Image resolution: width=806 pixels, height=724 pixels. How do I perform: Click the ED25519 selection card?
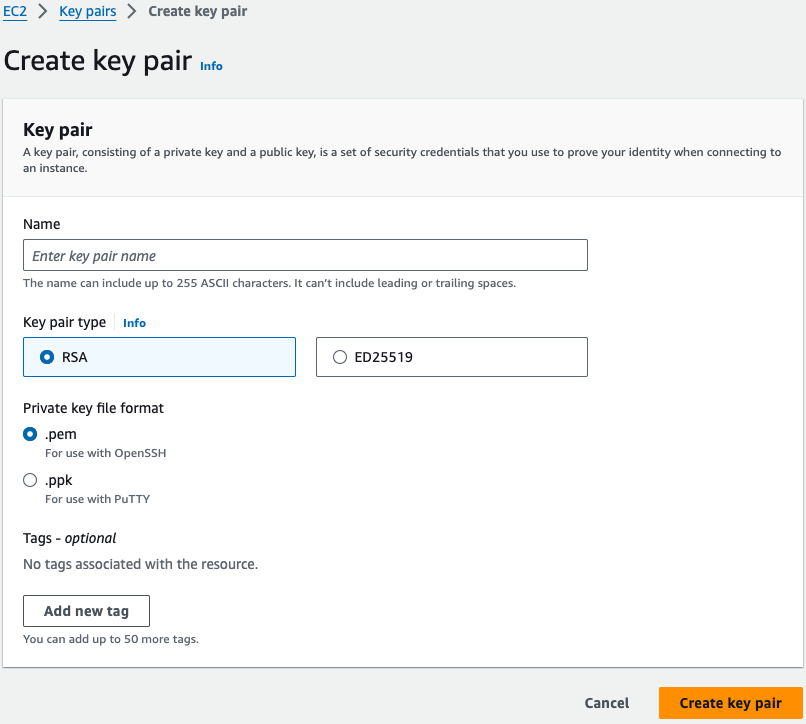(x=451, y=356)
